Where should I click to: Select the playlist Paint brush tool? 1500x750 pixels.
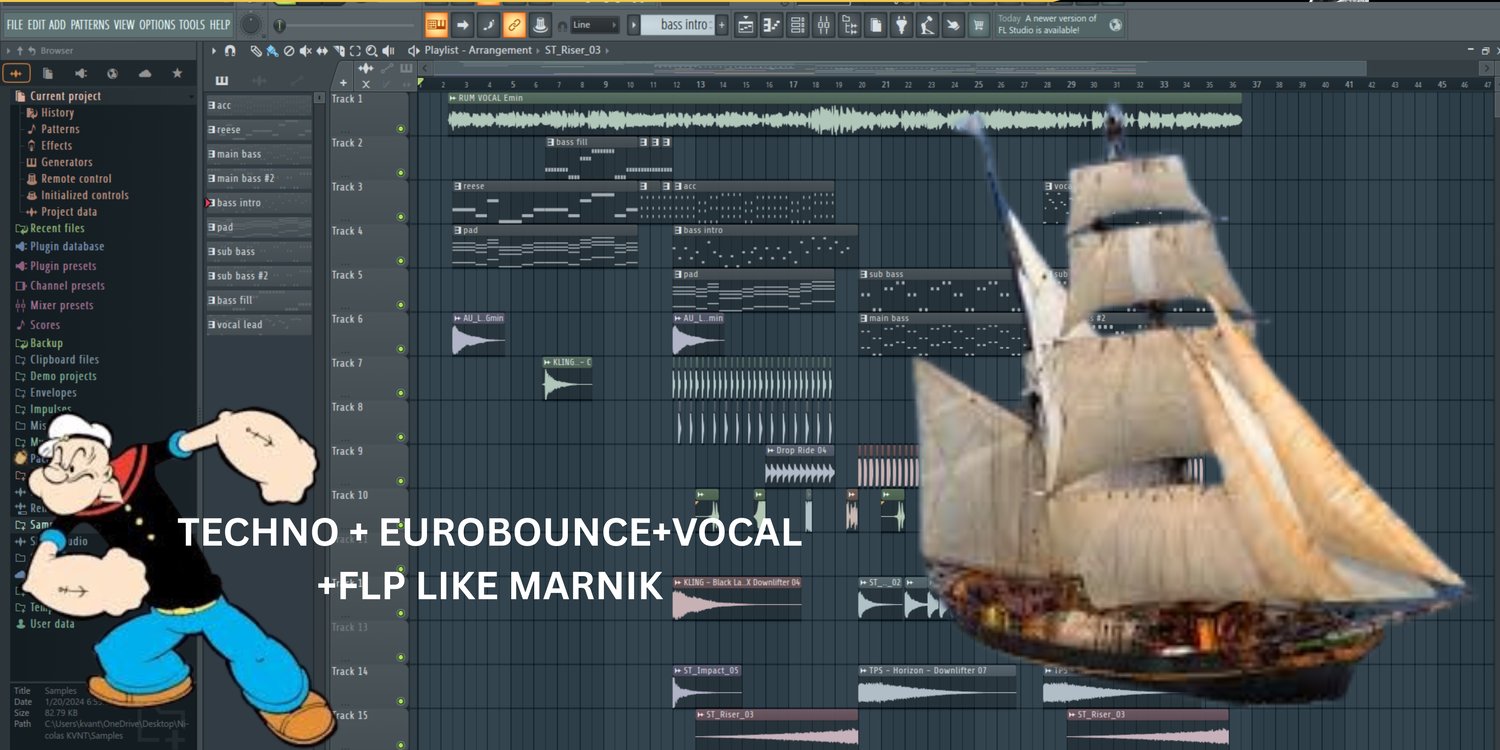point(272,50)
